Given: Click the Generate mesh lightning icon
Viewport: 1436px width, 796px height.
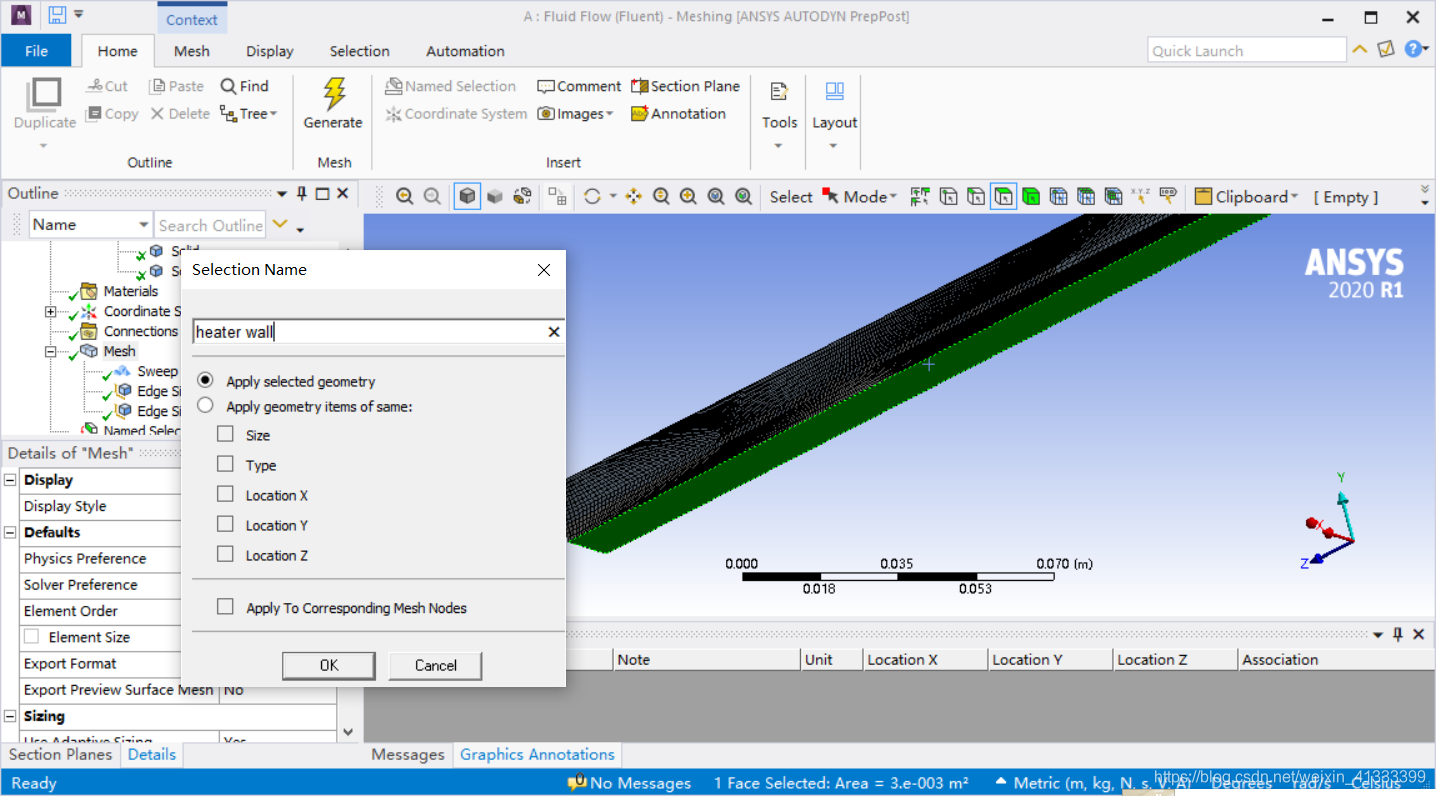Looking at the screenshot, I should pyautogui.click(x=333, y=94).
